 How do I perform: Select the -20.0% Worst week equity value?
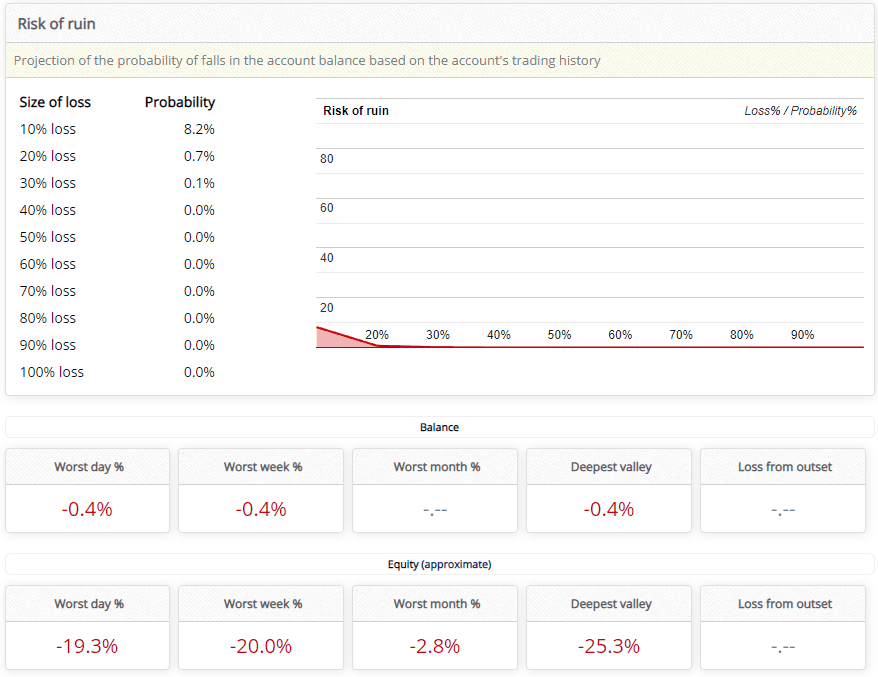[x=260, y=646]
